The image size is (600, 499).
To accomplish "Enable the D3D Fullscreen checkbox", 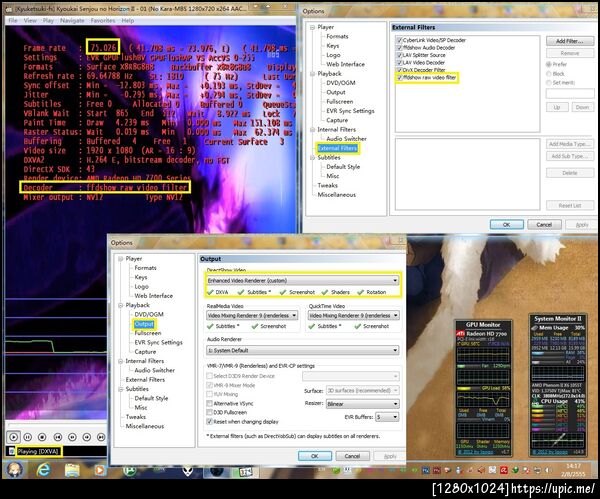I will pos(209,413).
